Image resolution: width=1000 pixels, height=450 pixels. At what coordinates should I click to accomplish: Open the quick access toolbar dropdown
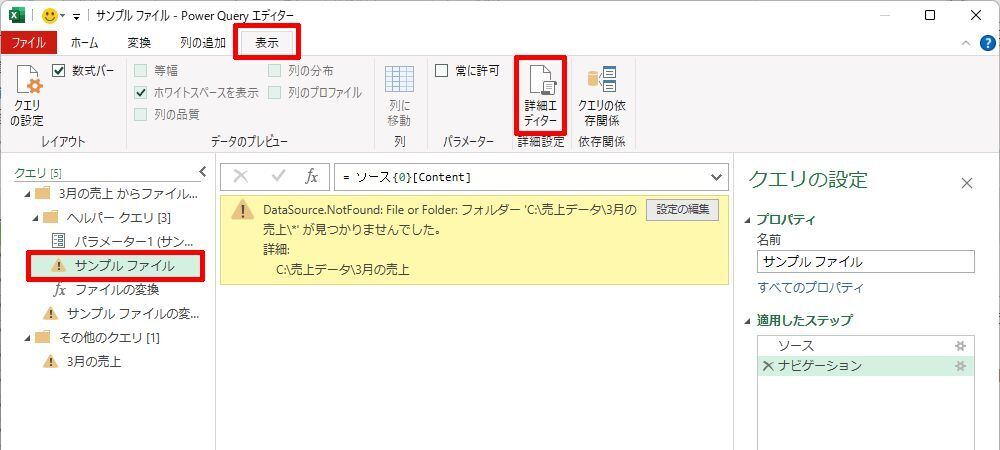[x=77, y=17]
